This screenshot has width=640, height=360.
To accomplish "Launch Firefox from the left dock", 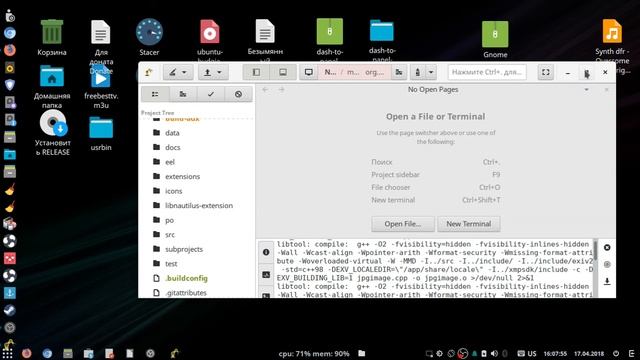I will click(10, 50).
